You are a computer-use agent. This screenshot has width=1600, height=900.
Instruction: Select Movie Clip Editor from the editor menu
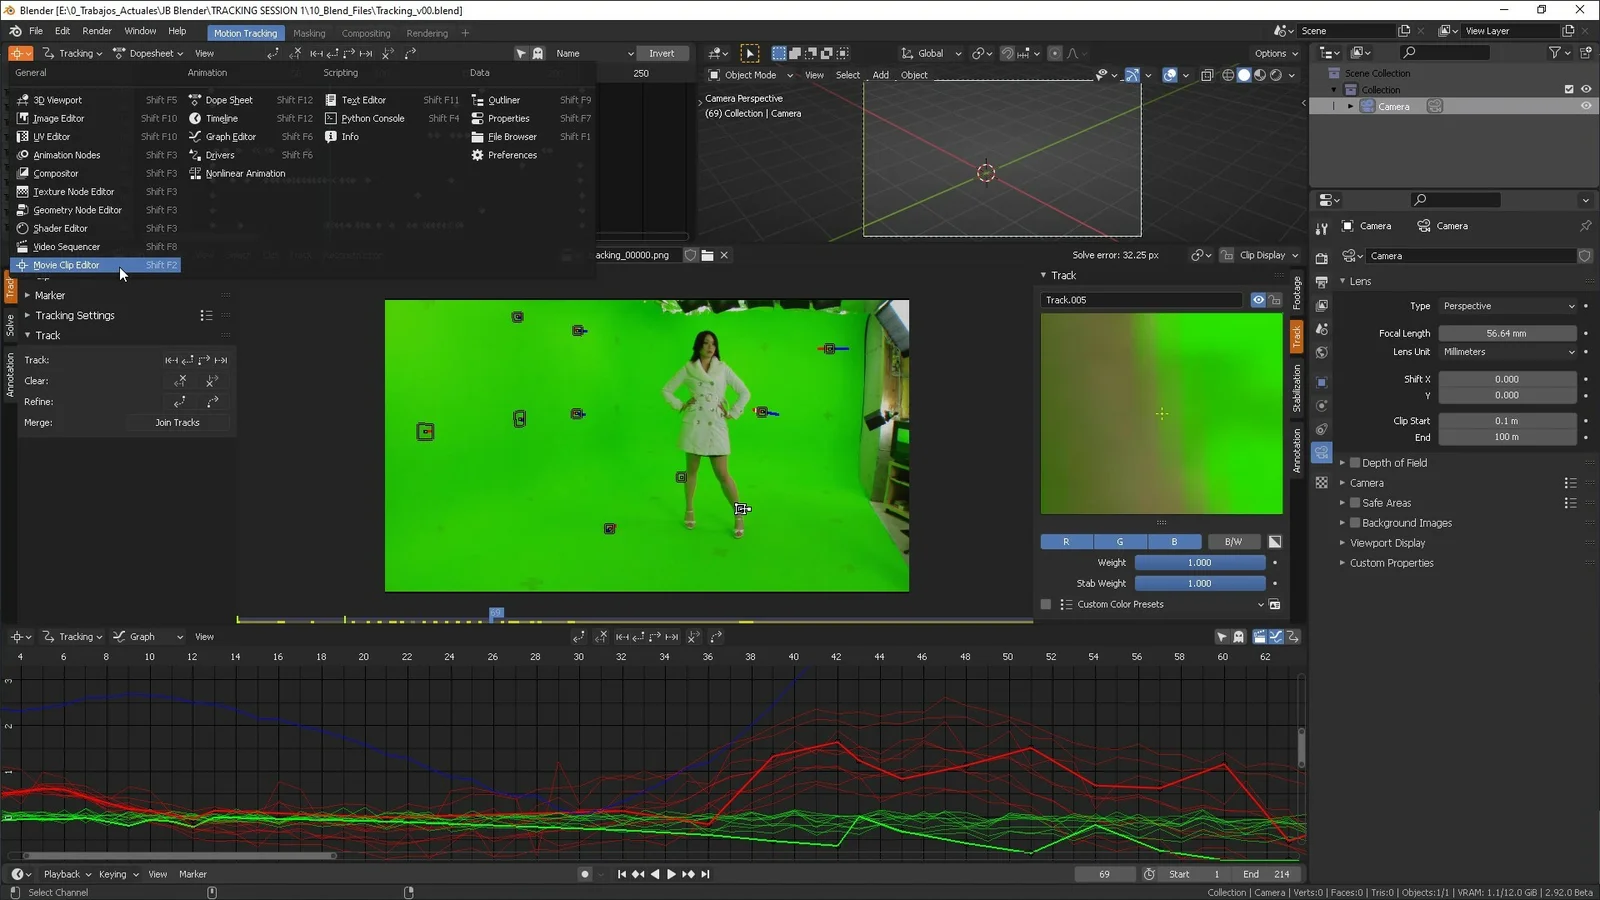(66, 264)
